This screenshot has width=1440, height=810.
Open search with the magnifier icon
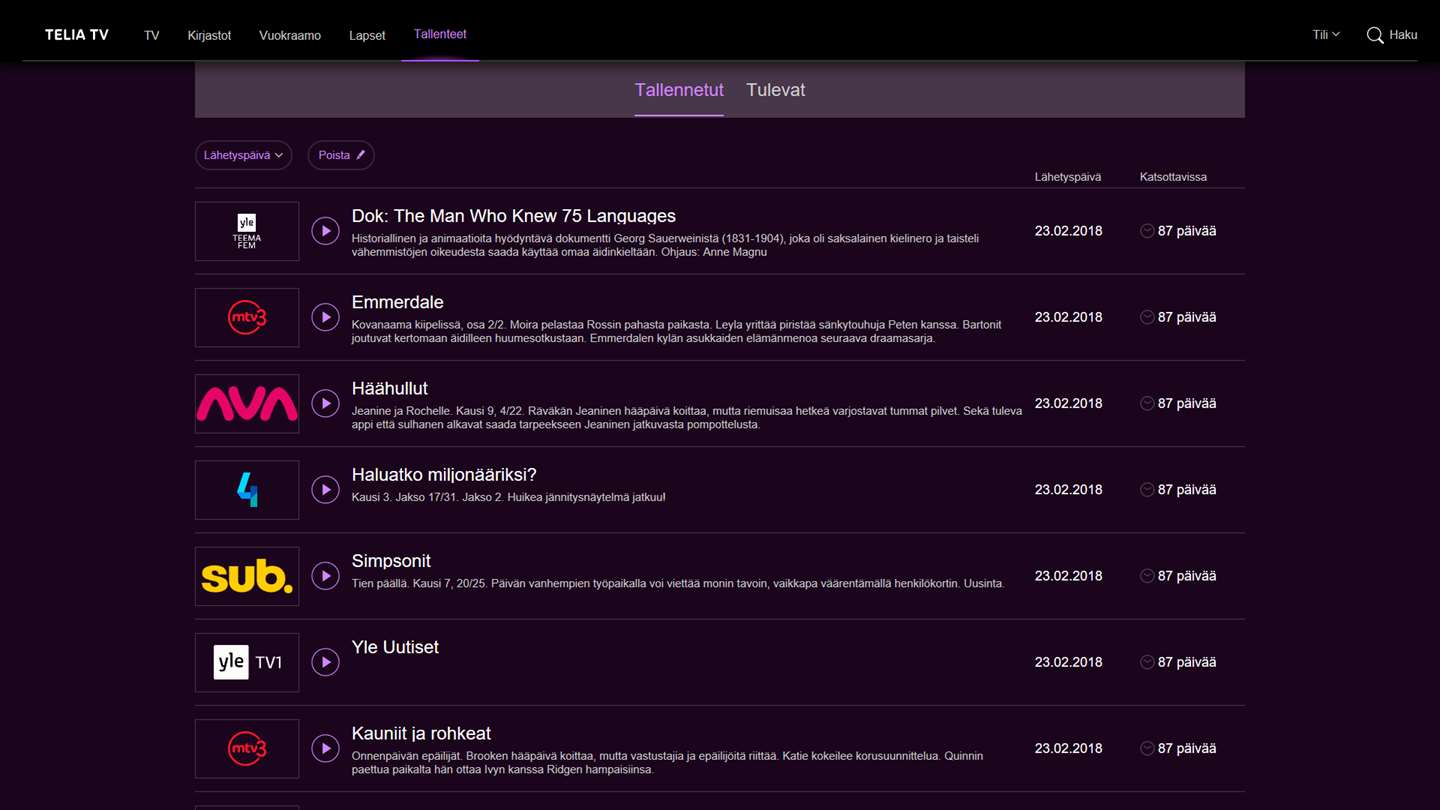pos(1375,35)
